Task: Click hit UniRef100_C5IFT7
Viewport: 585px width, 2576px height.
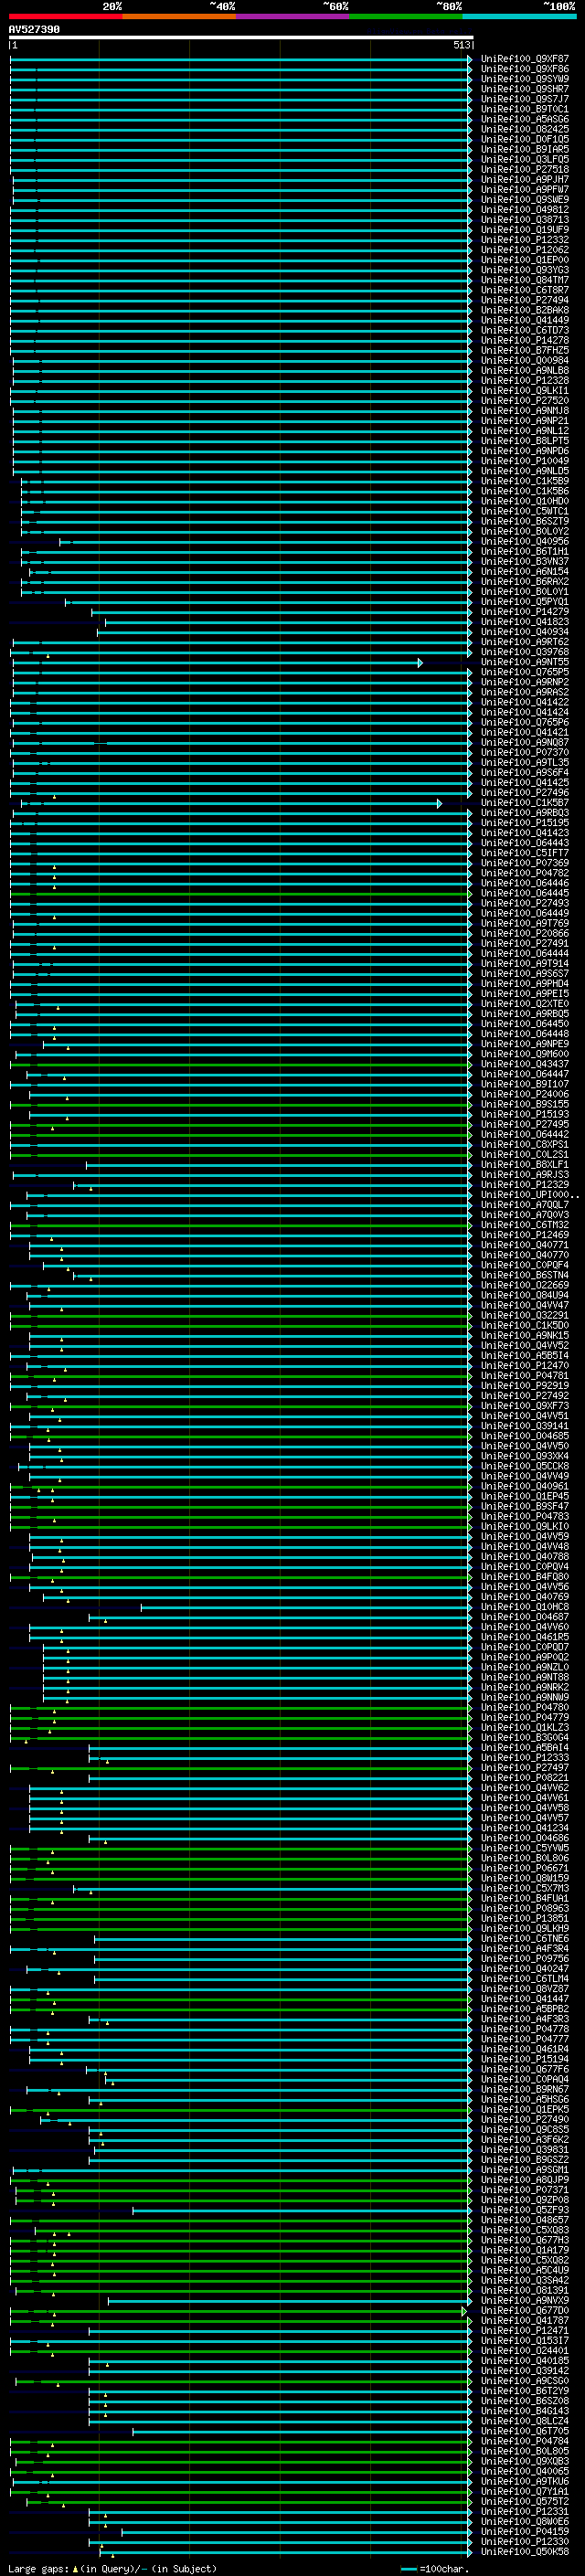Action: pos(525,853)
